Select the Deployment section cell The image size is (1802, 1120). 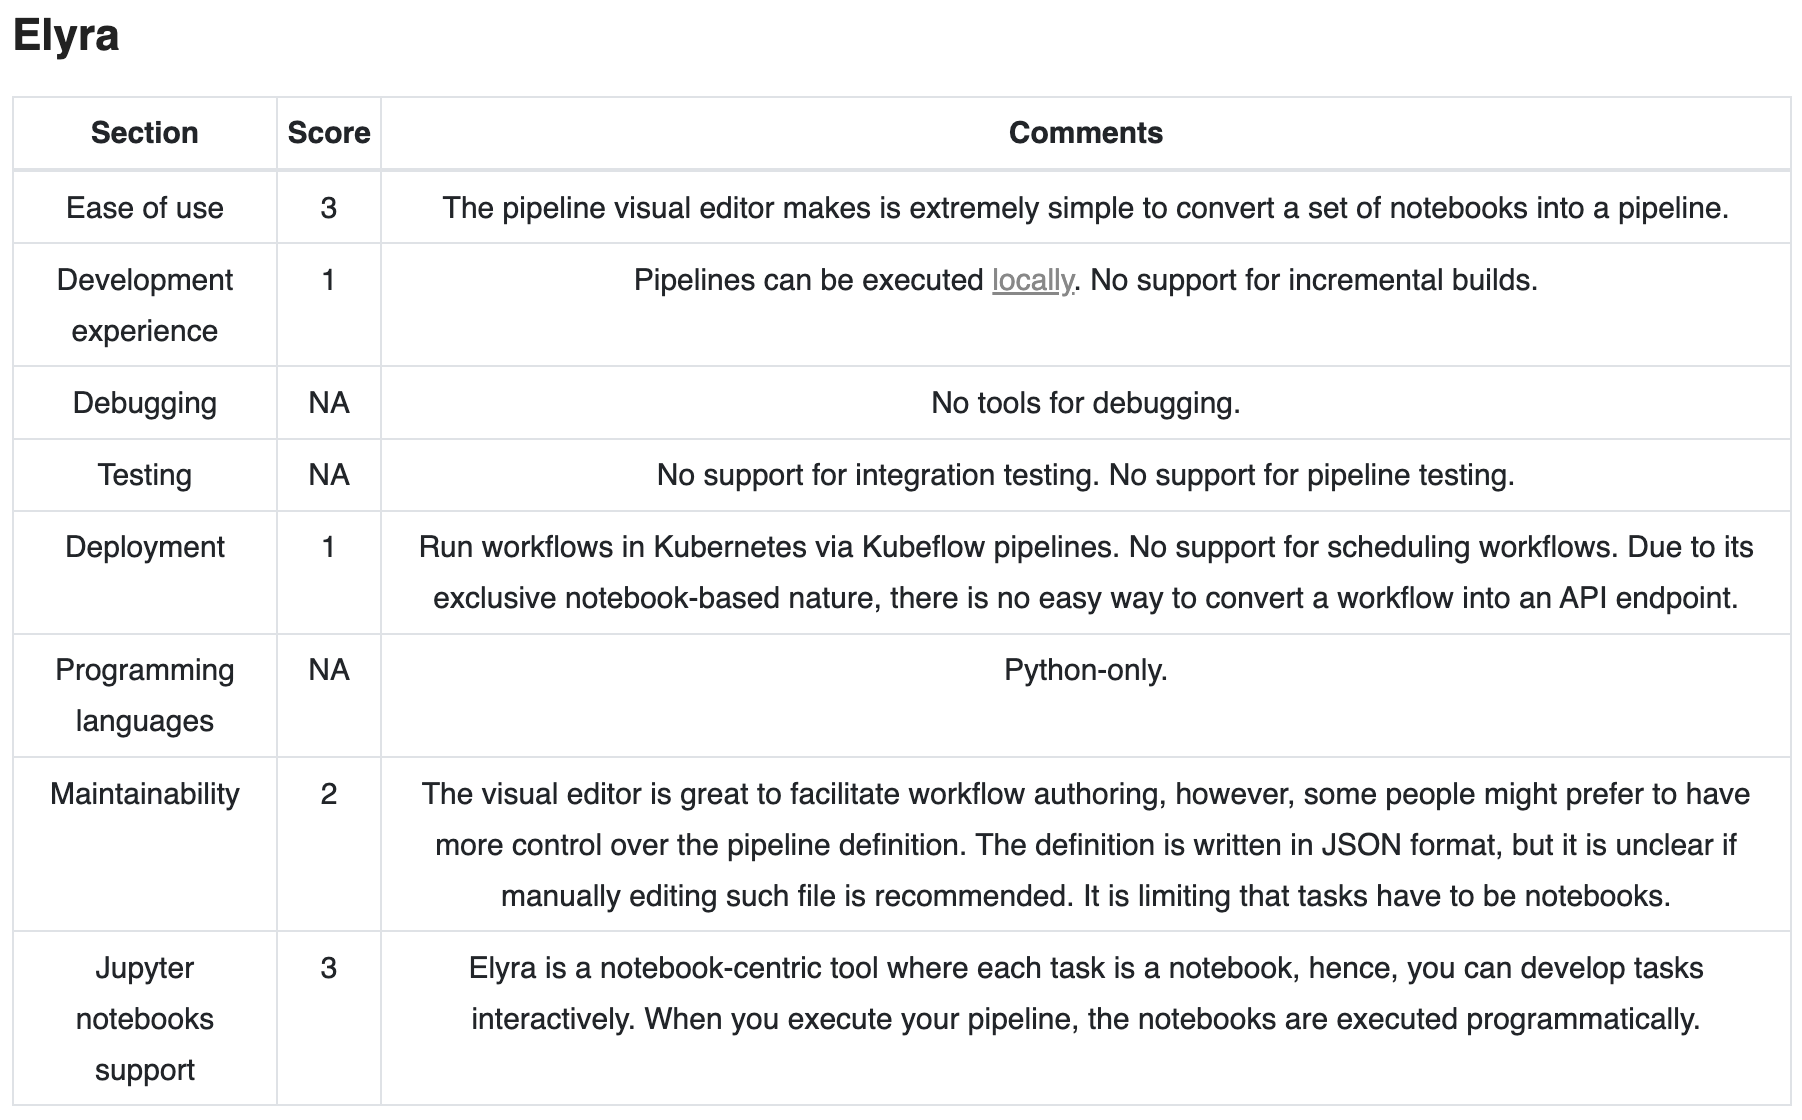144,547
